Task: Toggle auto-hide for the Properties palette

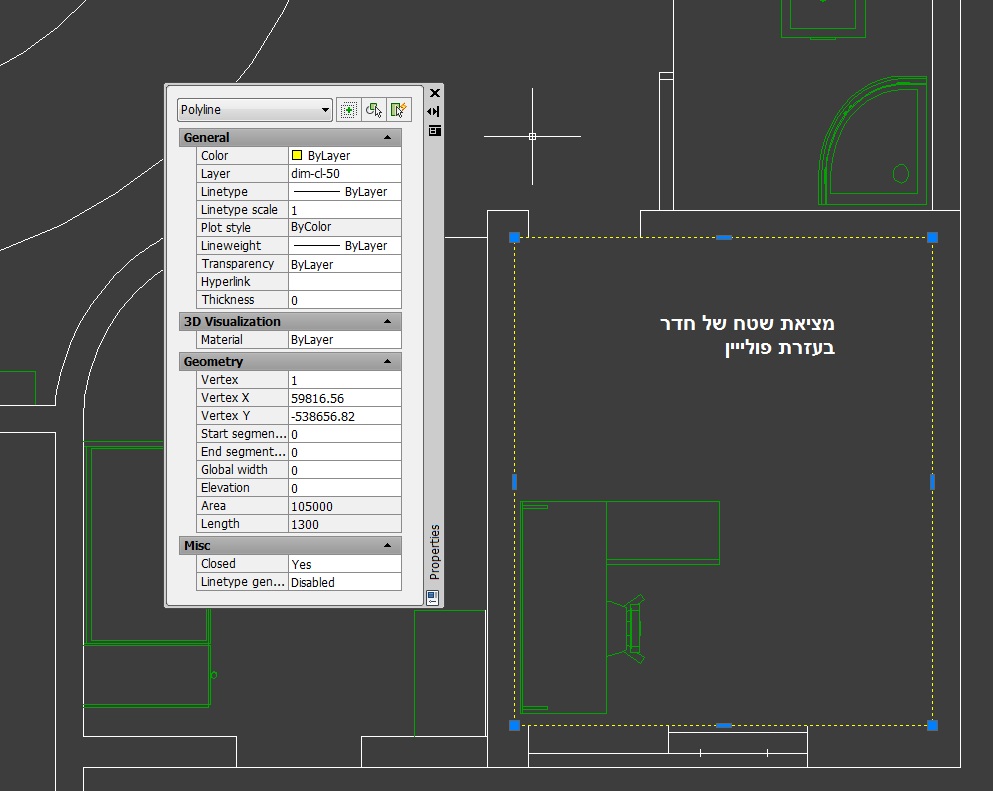Action: coord(434,111)
